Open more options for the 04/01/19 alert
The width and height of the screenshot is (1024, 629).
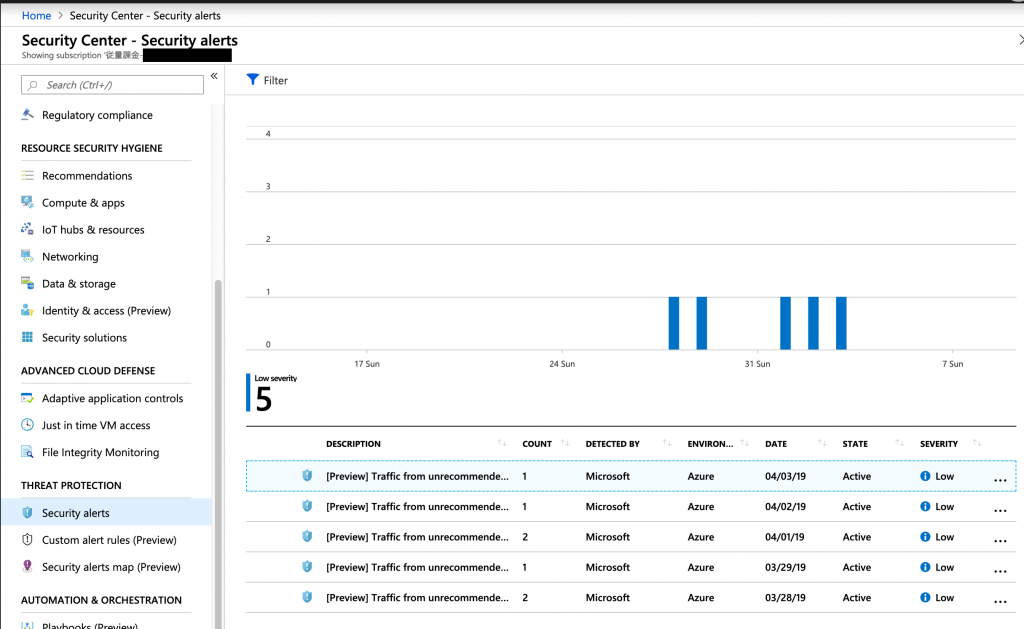click(1000, 541)
